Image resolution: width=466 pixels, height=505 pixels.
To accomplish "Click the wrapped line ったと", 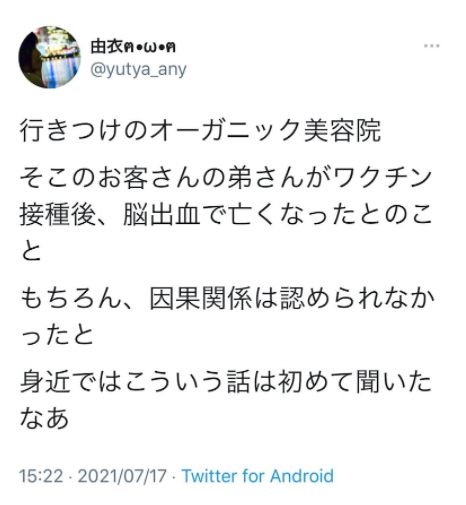I will tap(57, 335).
